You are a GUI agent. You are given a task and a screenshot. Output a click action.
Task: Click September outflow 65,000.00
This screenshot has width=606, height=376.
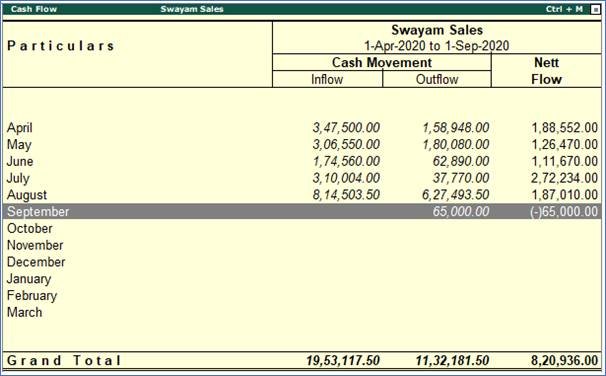coord(461,211)
